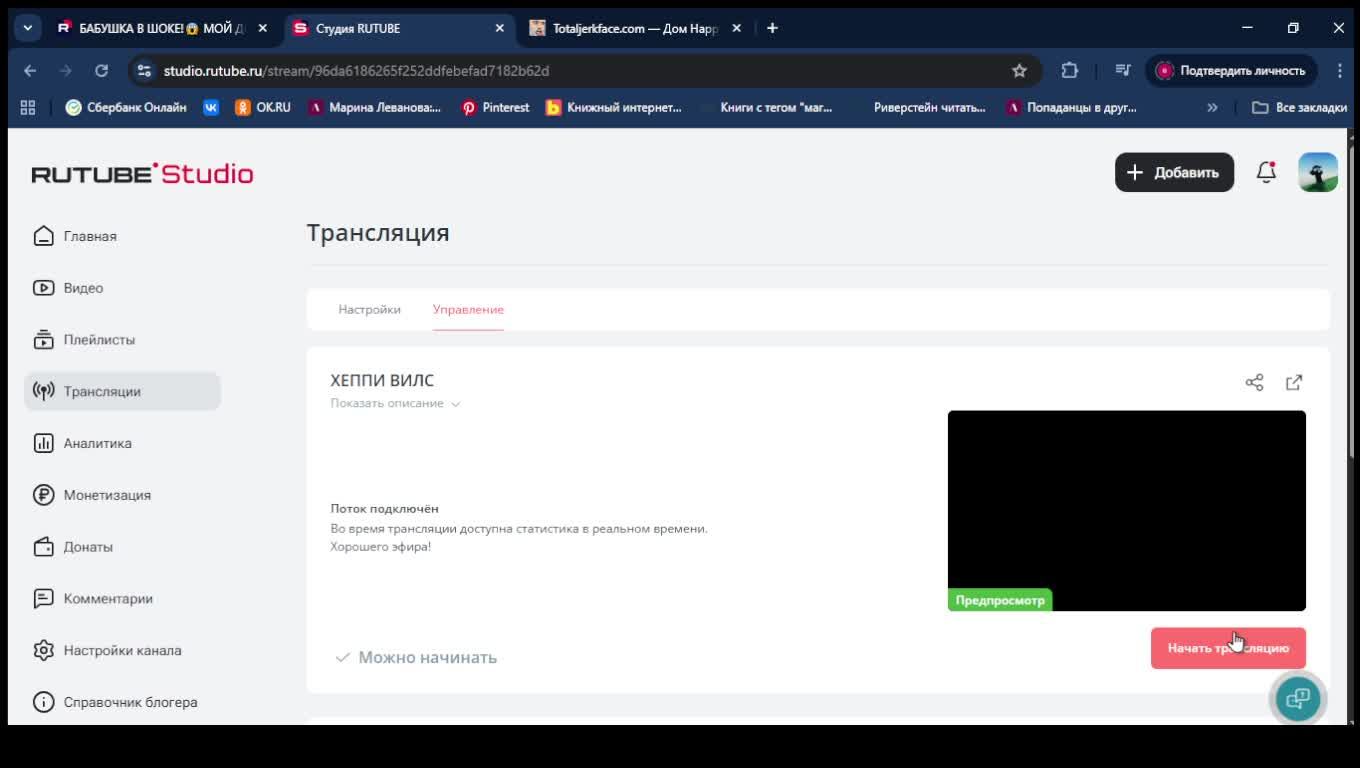Open the apps grid in bookmarks bar
The image size is (1360, 768).
[x=28, y=107]
